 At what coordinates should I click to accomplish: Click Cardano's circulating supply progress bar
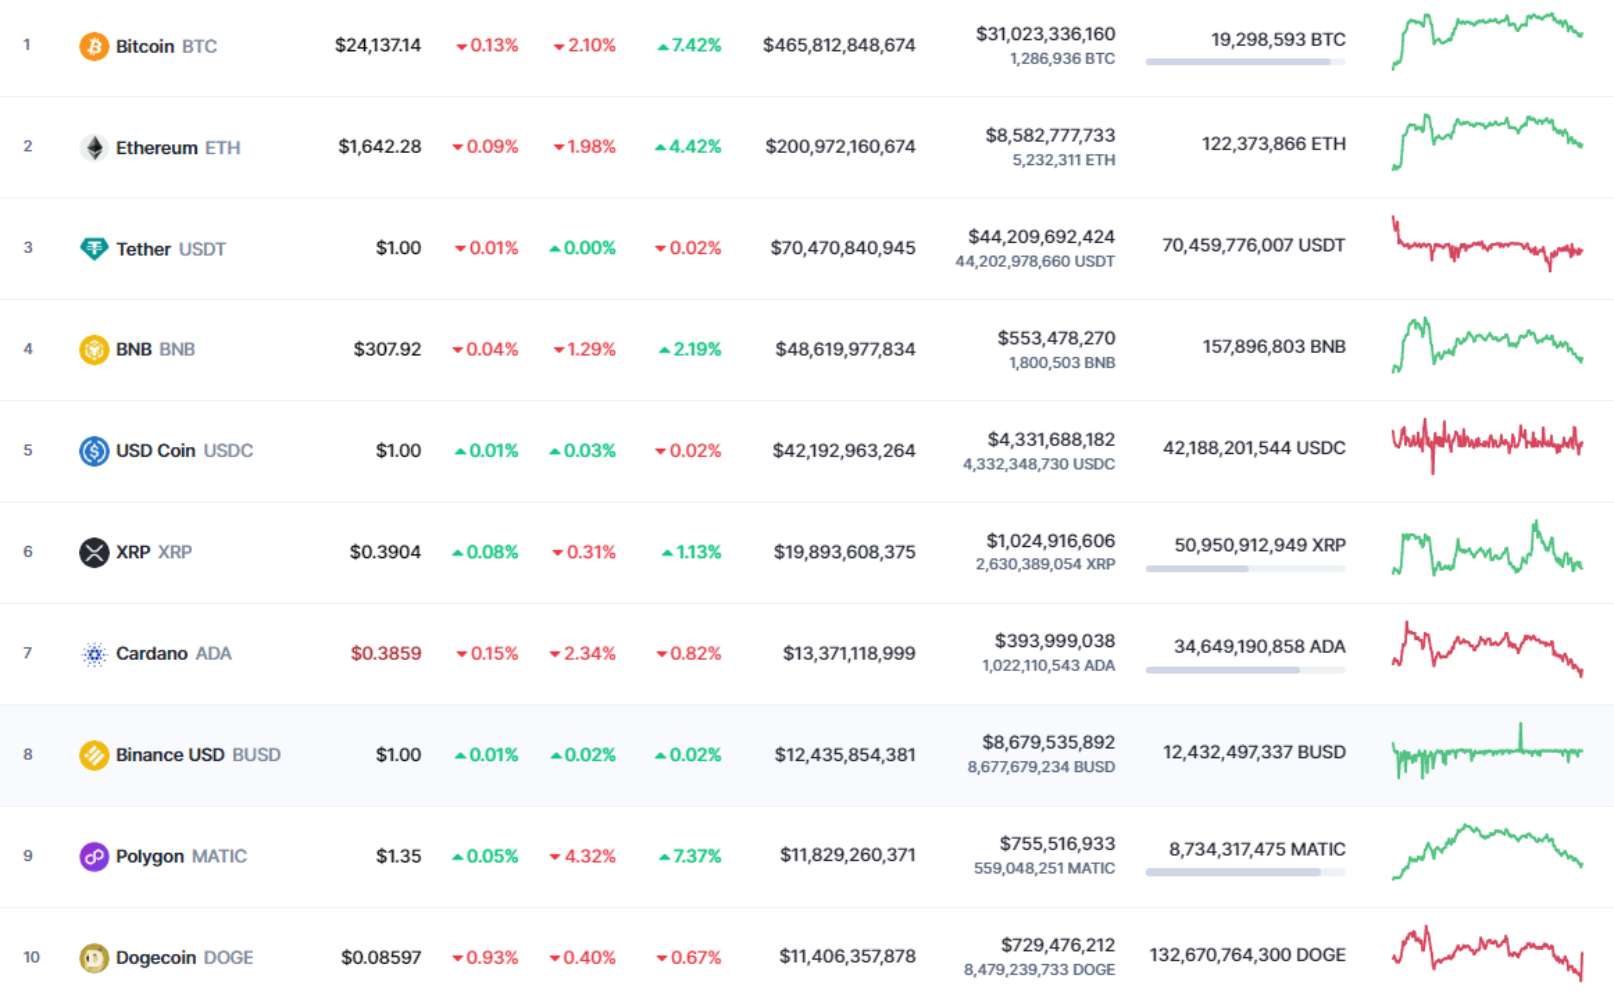point(1245,670)
